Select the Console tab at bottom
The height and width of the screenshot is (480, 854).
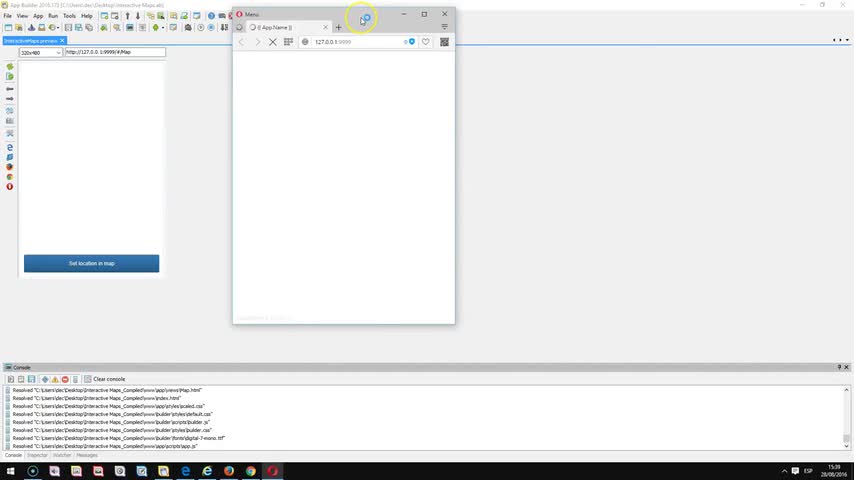(13, 455)
